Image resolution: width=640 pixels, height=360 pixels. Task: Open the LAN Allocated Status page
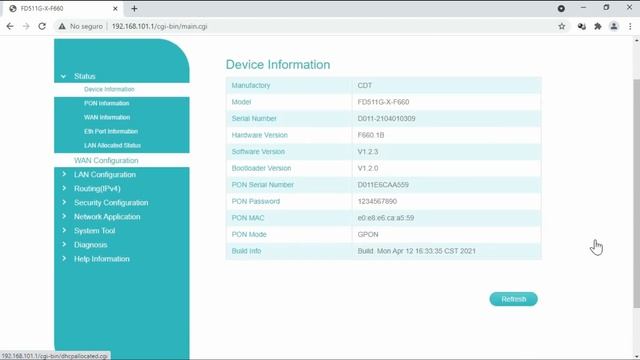[112, 145]
